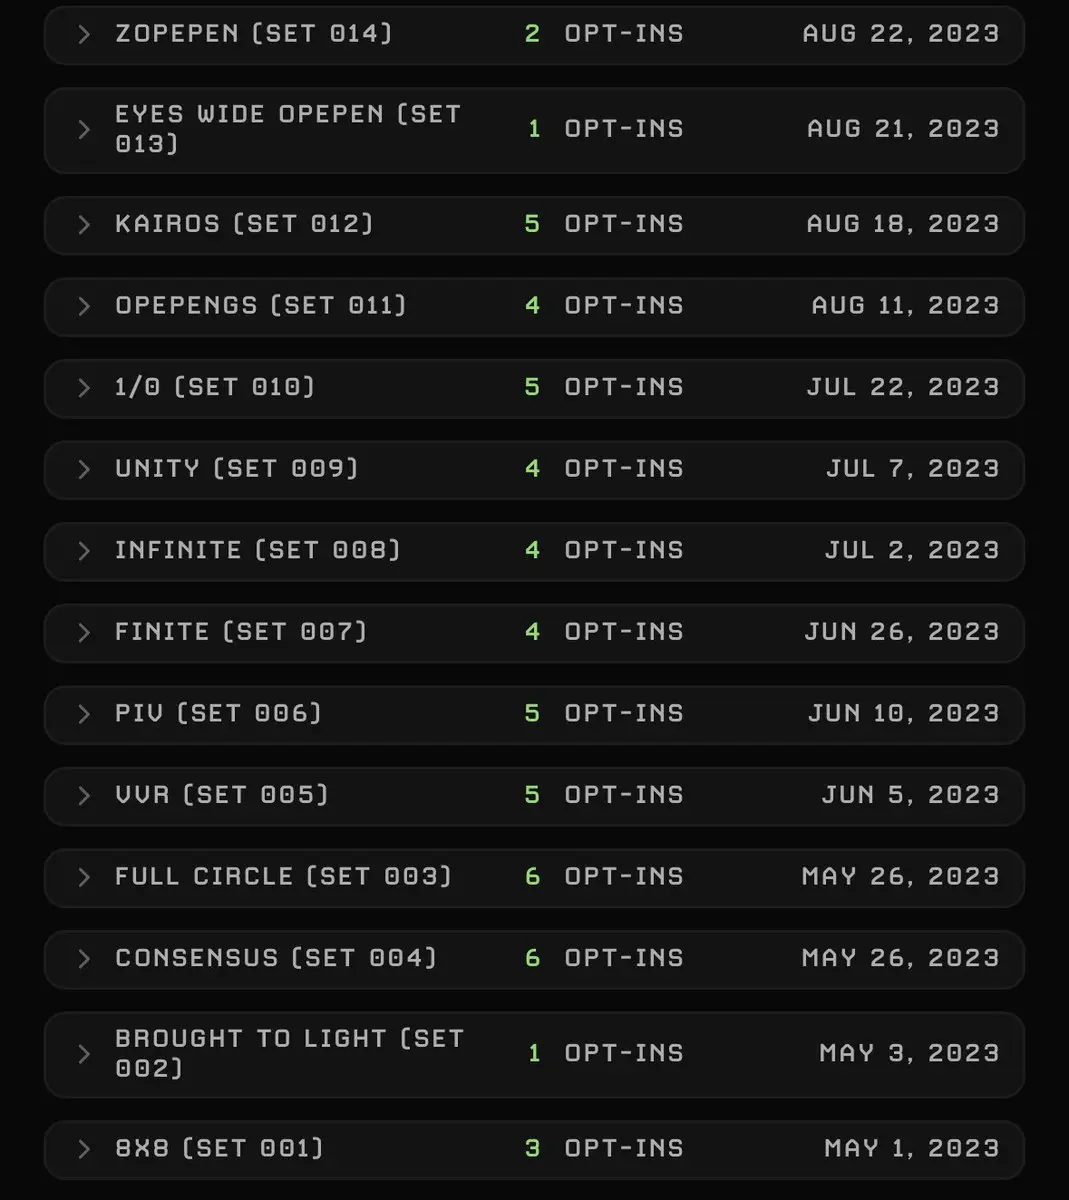This screenshot has height=1200, width=1069.
Task: Expand Brought to Light (Set 002) chevron
Action: click(84, 1054)
